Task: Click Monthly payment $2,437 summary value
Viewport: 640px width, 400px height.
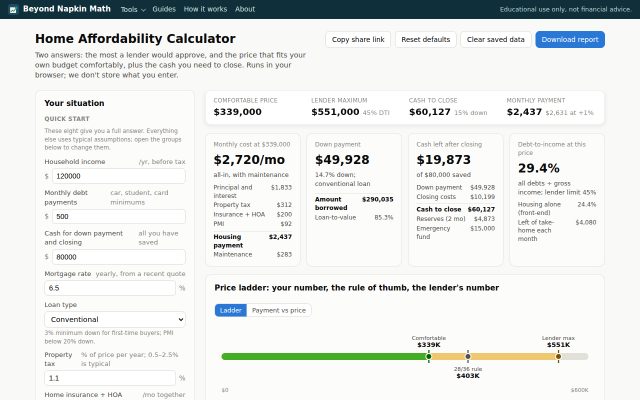Action: pos(524,112)
